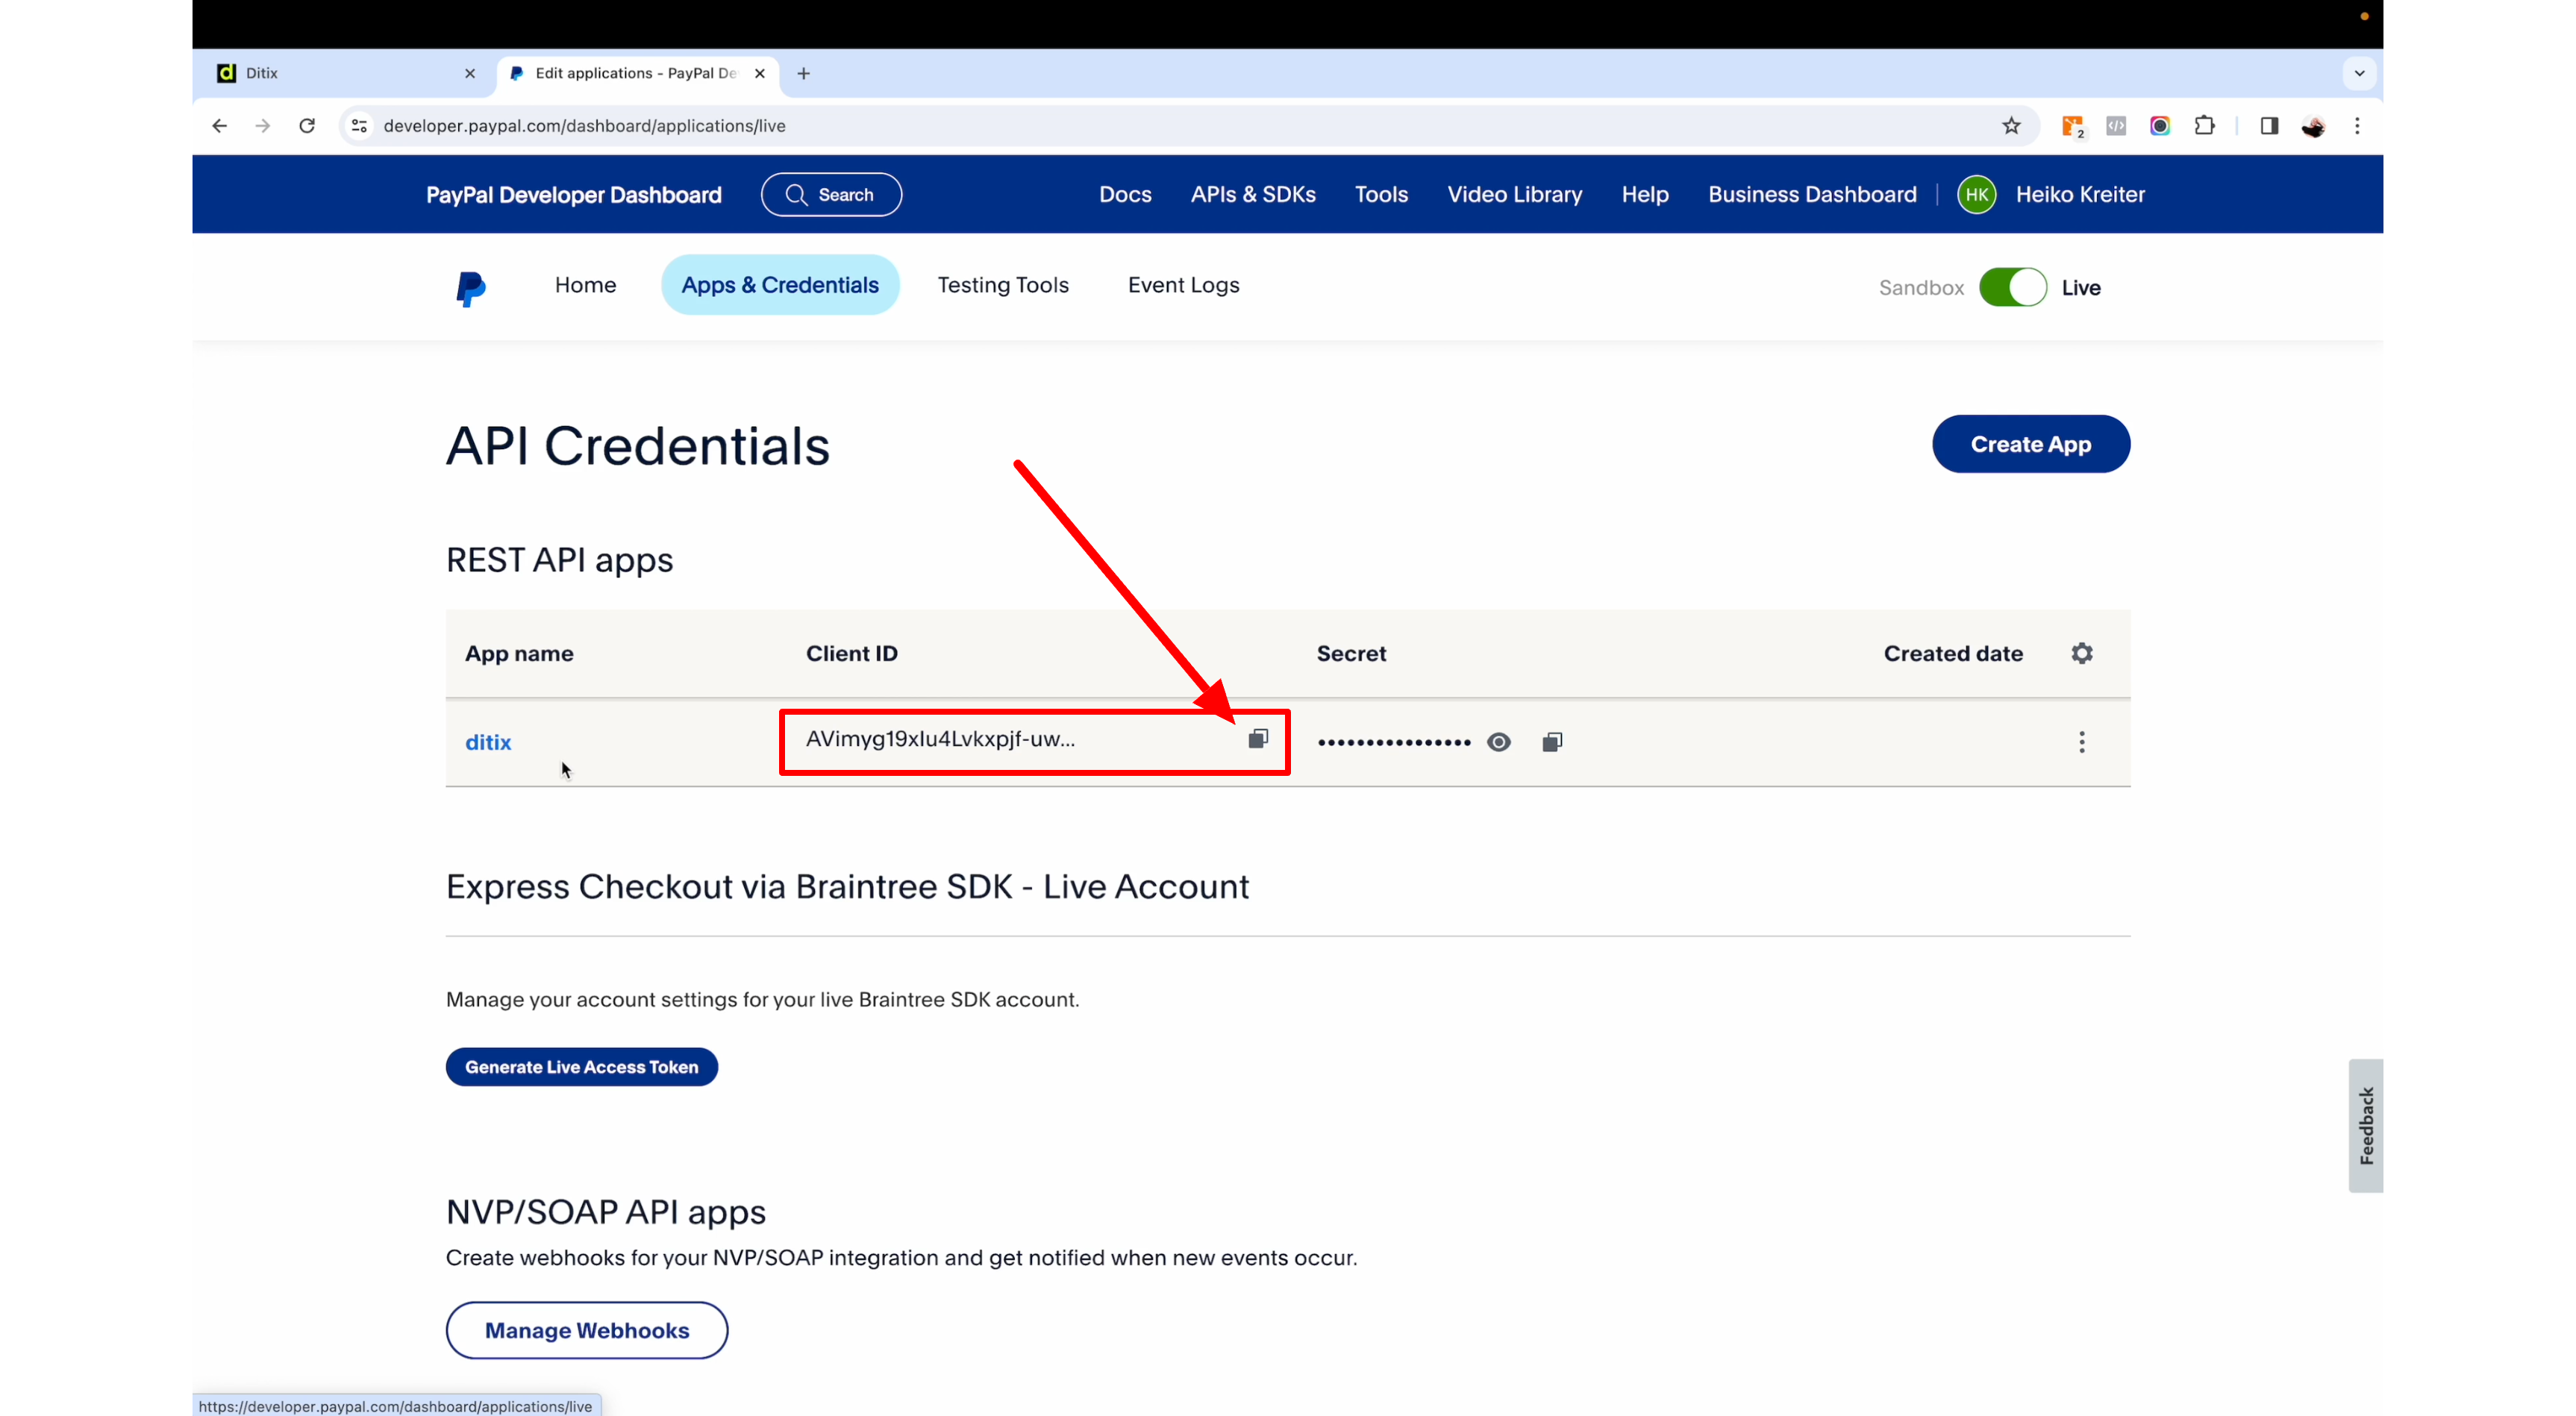2576x1416 pixels.
Task: Reveal the hidden Secret with eye icon
Action: pyautogui.click(x=1498, y=742)
